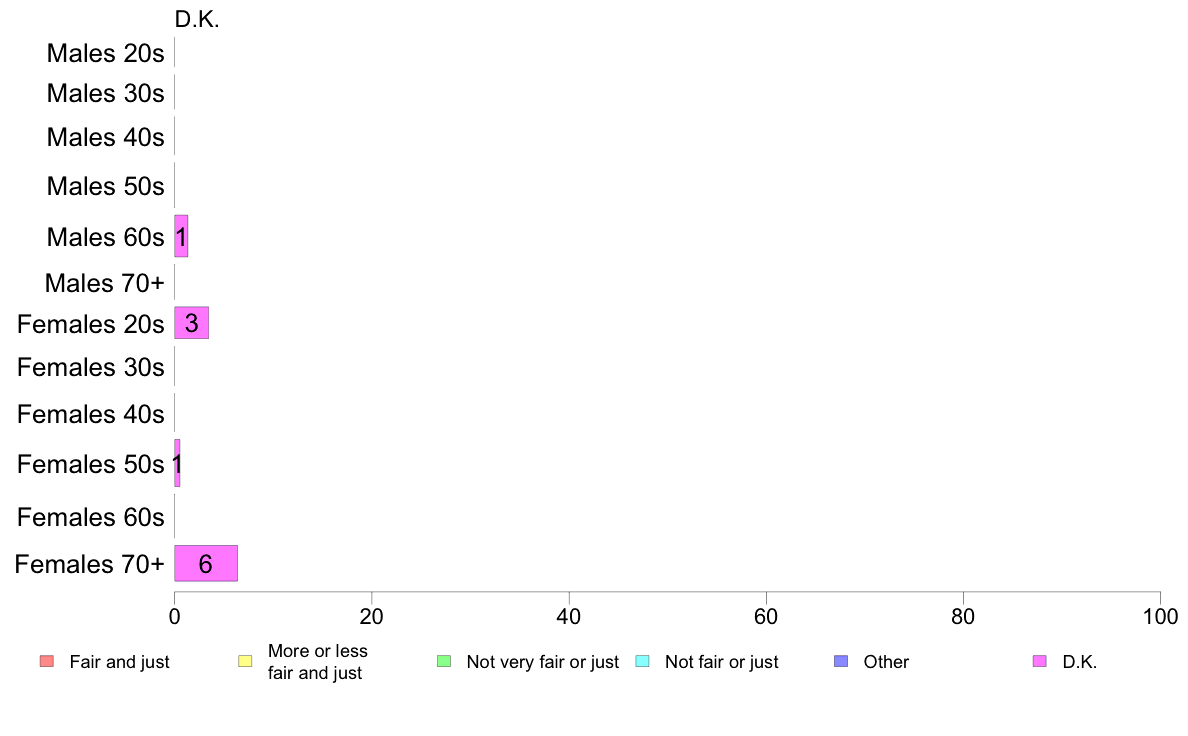Click the Males 70+ row label

coord(105,283)
